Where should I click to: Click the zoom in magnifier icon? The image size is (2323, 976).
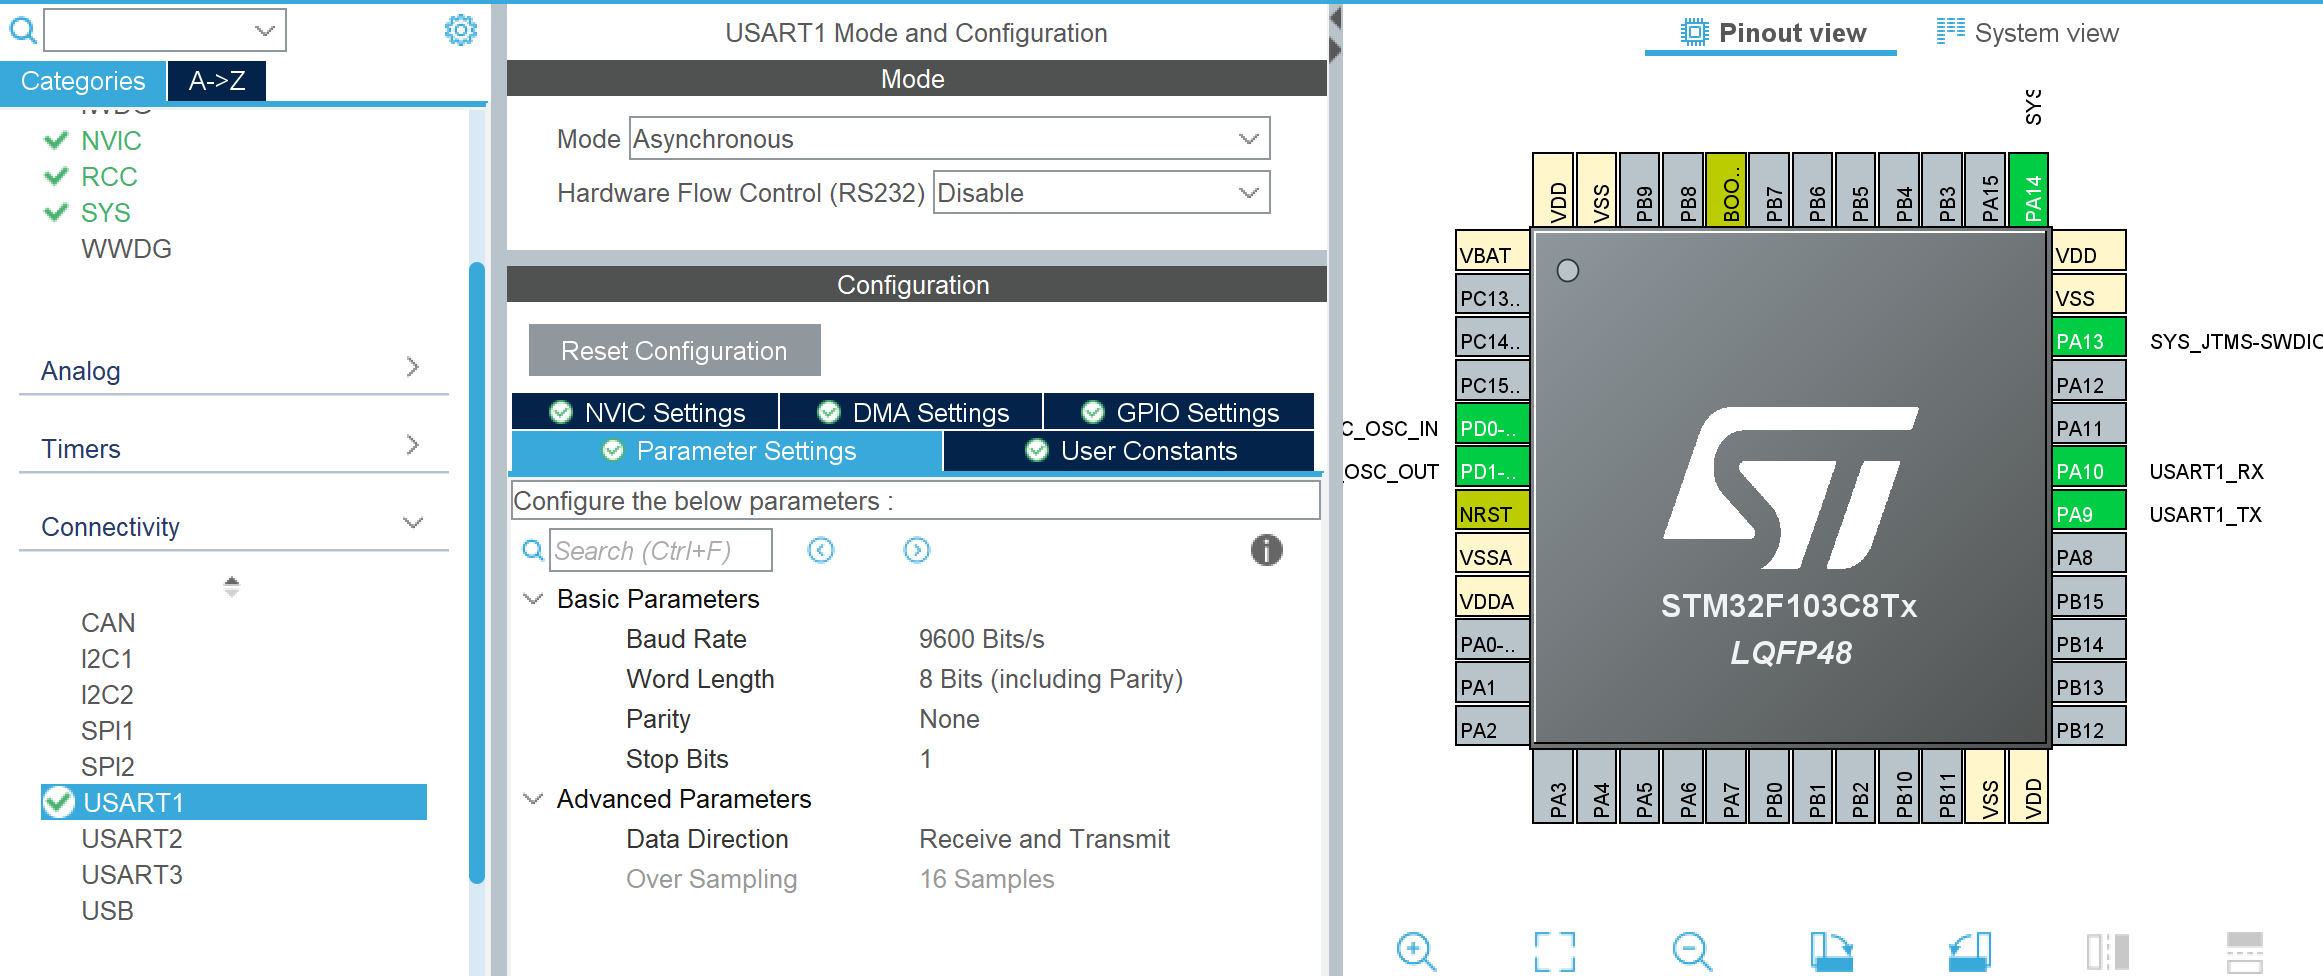coord(1416,950)
